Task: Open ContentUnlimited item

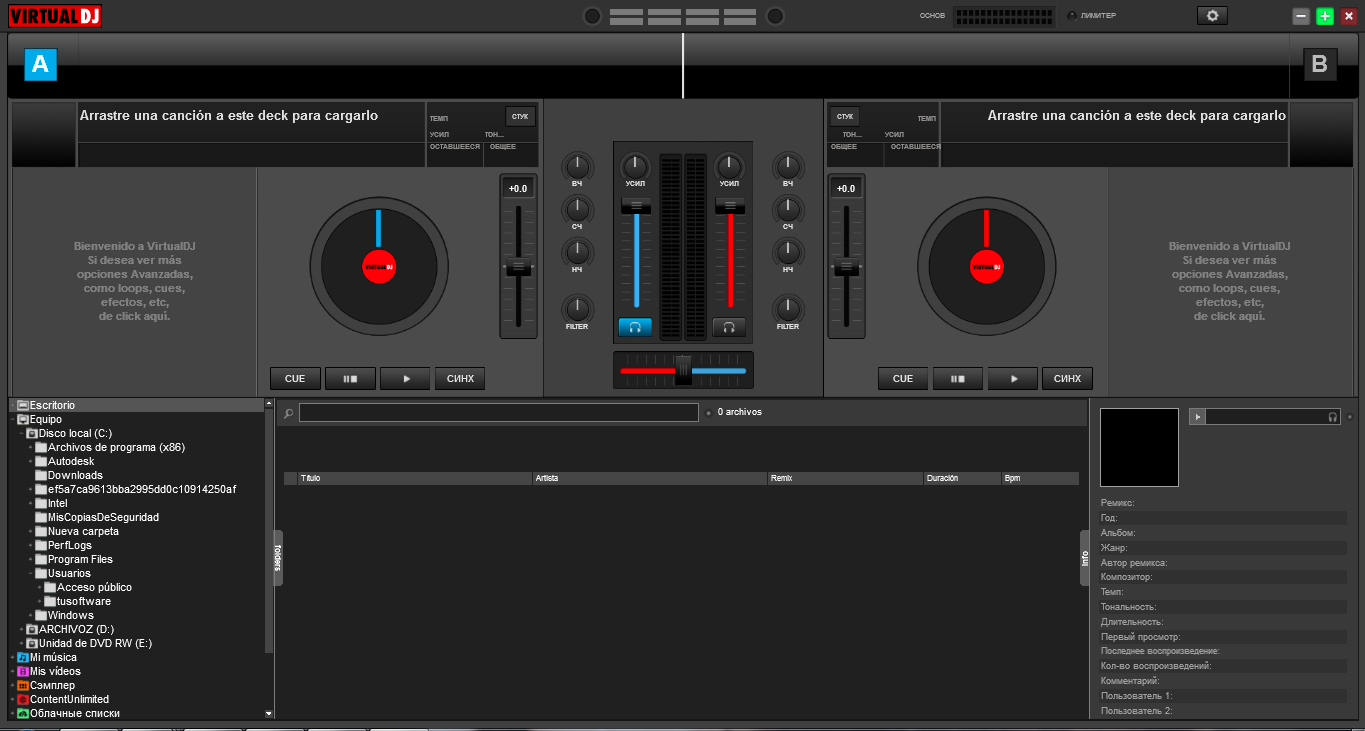Action: [x=69, y=699]
